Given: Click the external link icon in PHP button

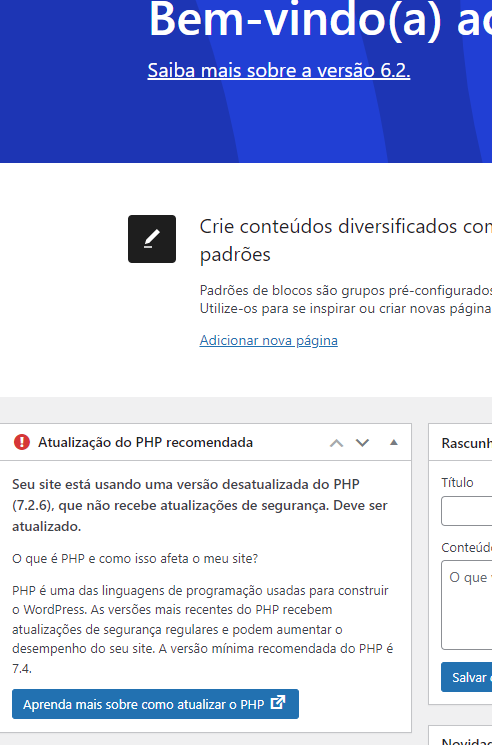Looking at the screenshot, I should (278, 703).
